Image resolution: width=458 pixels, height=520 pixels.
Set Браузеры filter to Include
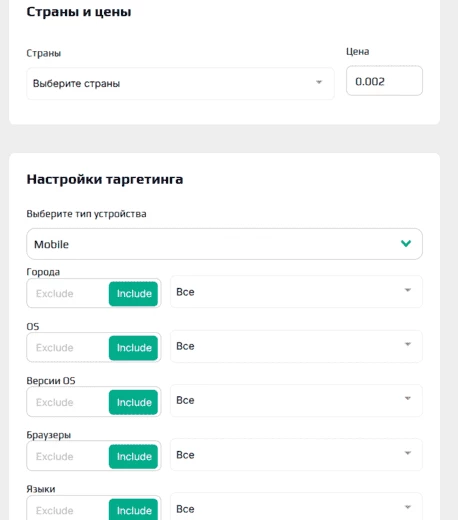[x=133, y=456]
